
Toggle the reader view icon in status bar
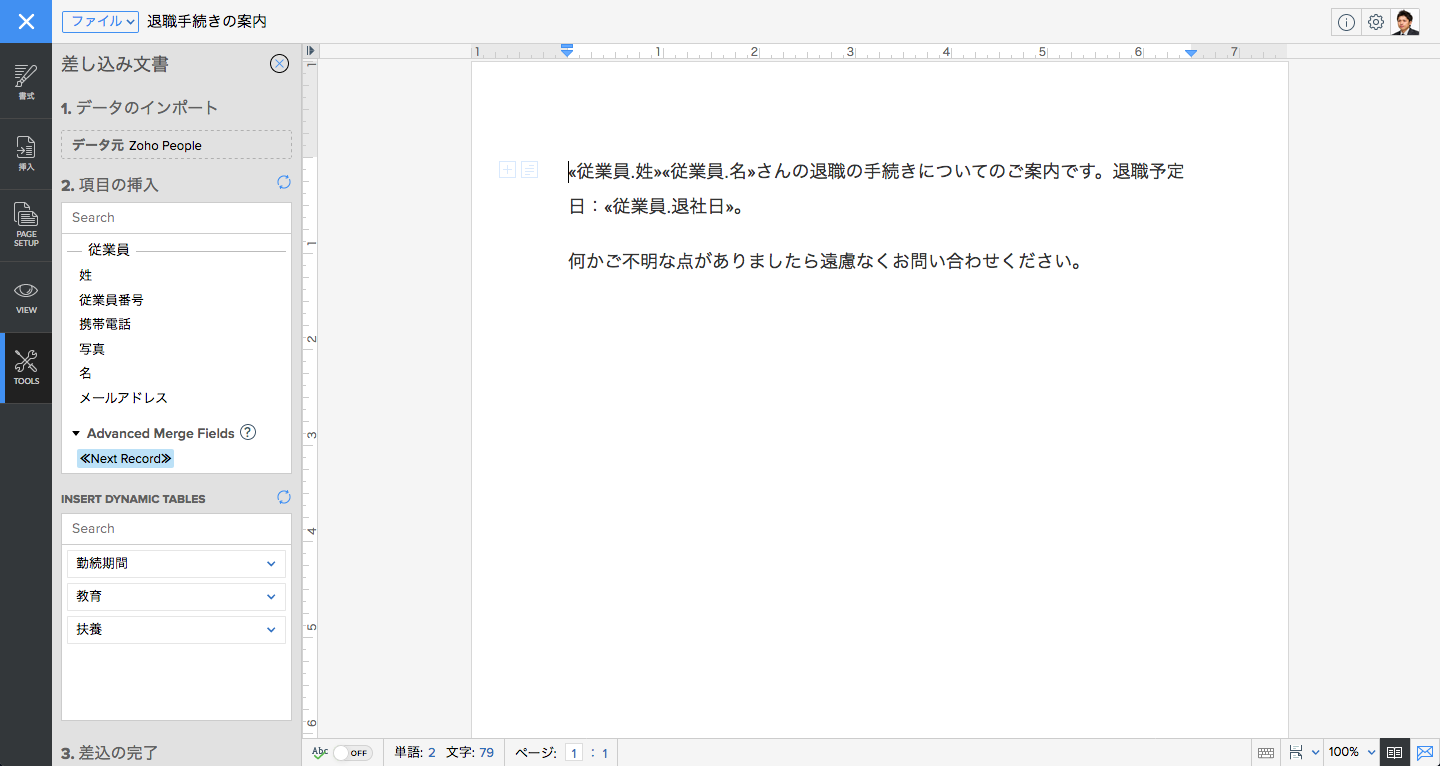1394,752
